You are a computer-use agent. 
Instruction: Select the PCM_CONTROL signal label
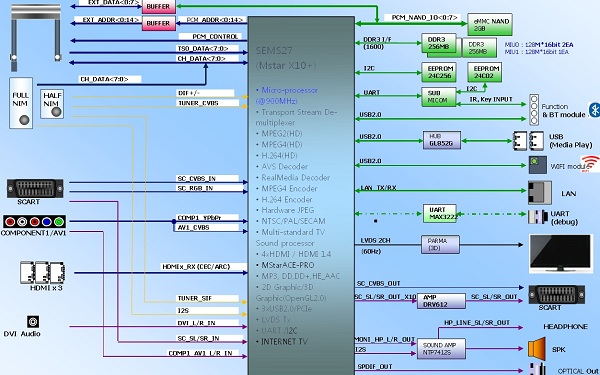(215, 37)
